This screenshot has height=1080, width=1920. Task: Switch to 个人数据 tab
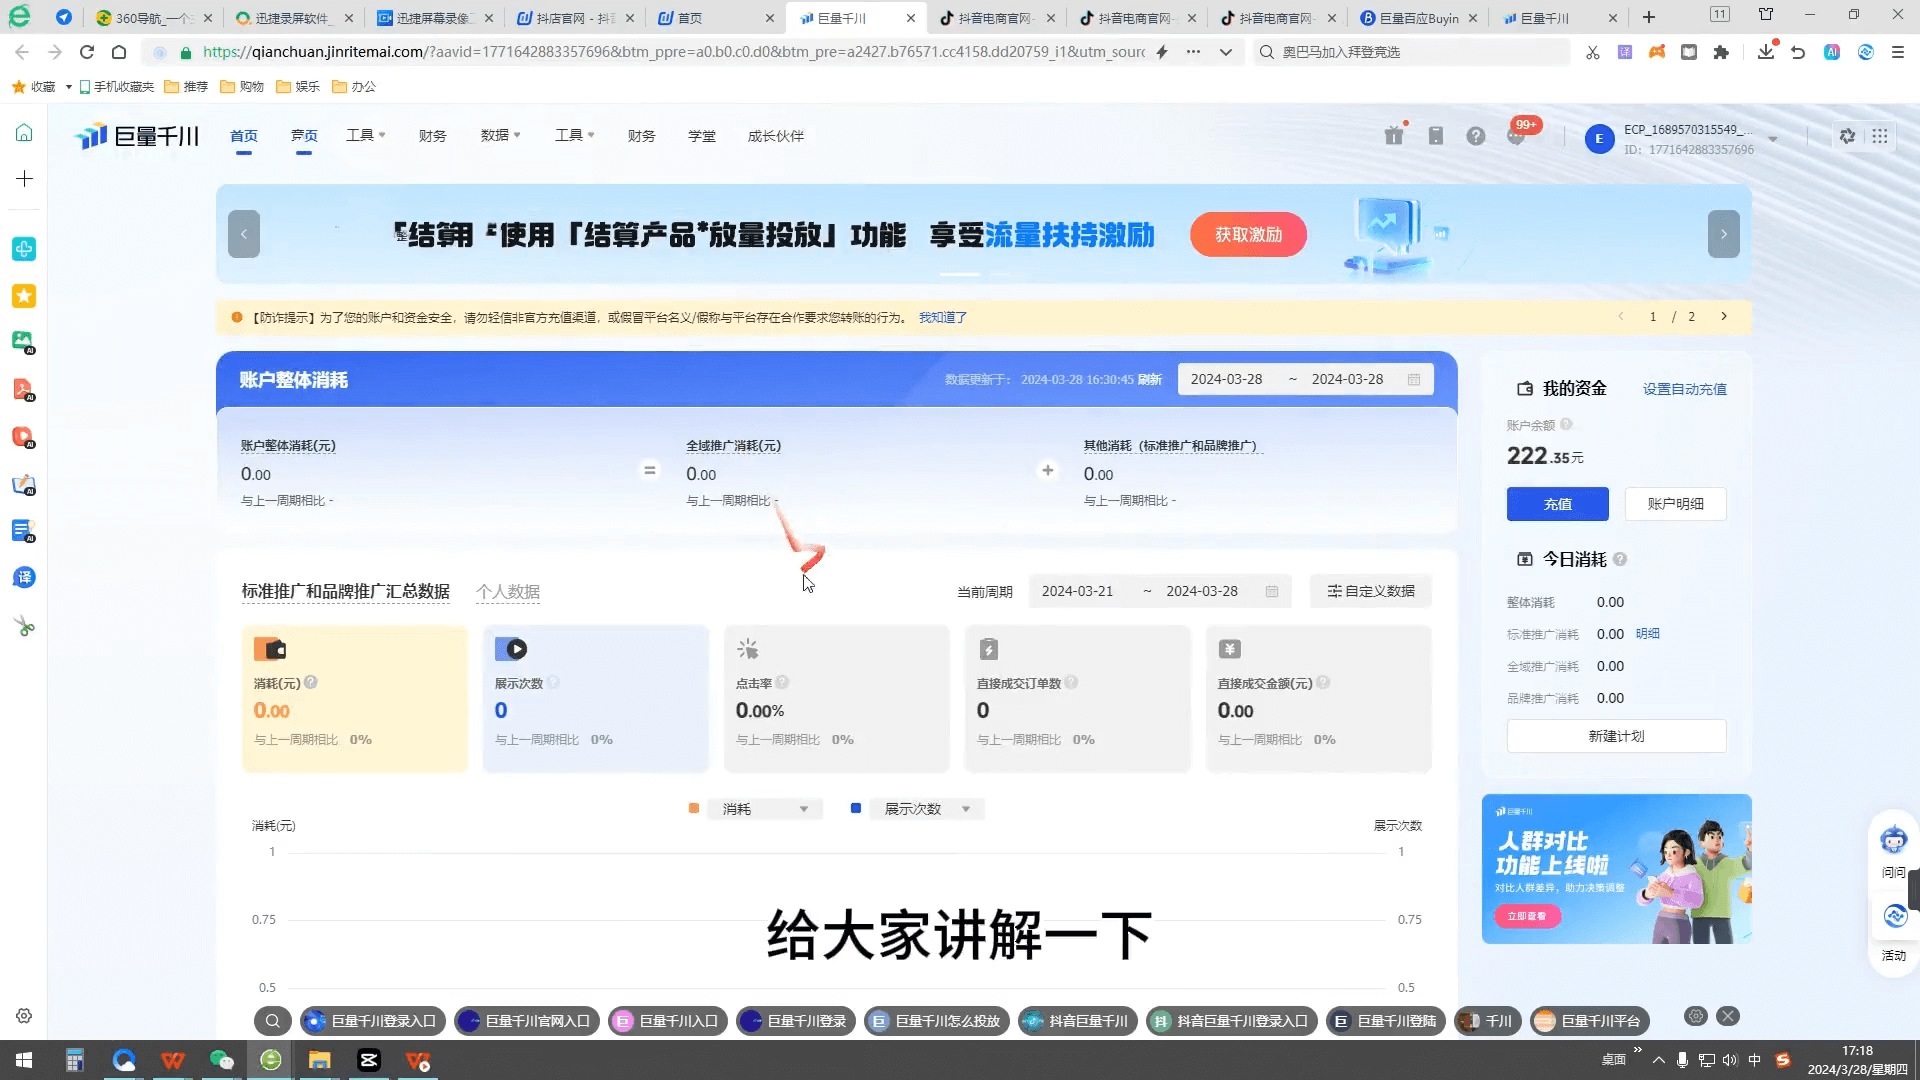point(508,592)
